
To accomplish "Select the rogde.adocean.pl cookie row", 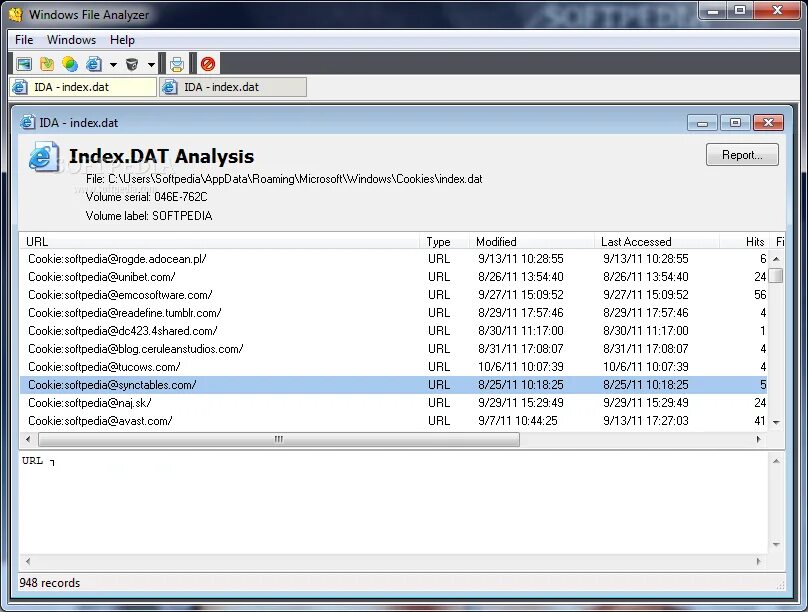I will coord(394,259).
